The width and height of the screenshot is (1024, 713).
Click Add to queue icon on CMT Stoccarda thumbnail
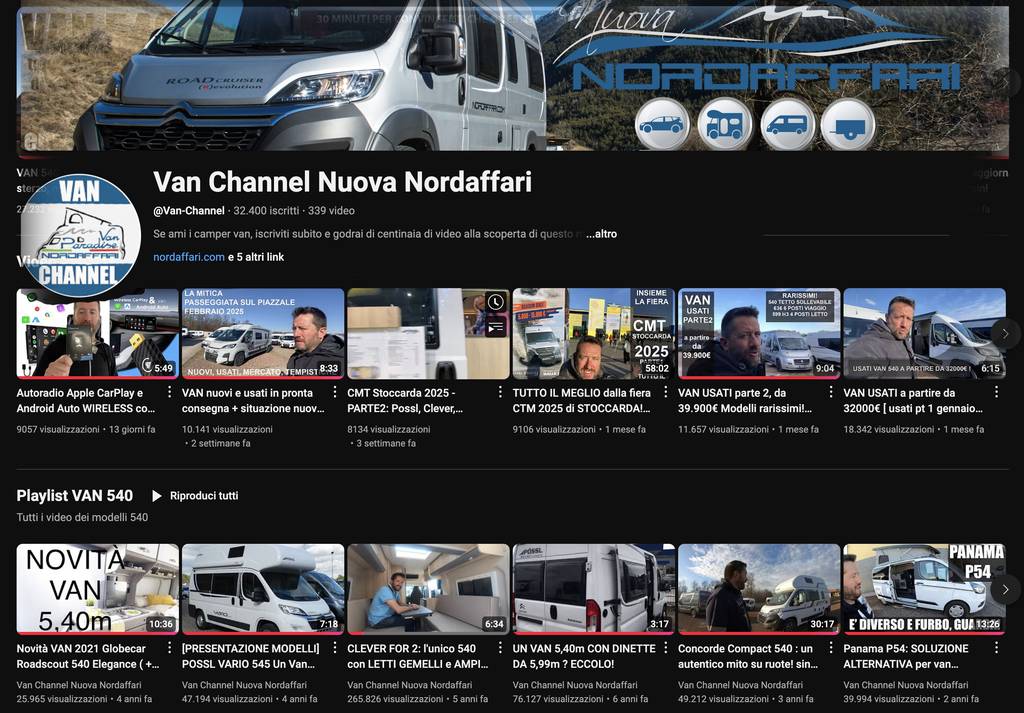point(496,326)
